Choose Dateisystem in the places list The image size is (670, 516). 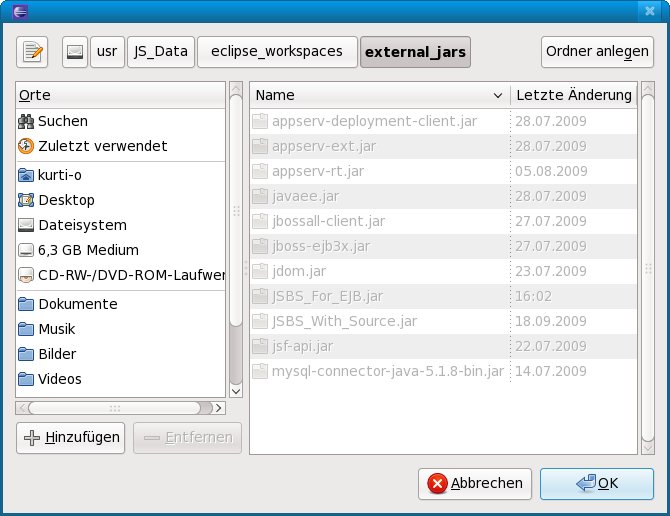point(82,225)
